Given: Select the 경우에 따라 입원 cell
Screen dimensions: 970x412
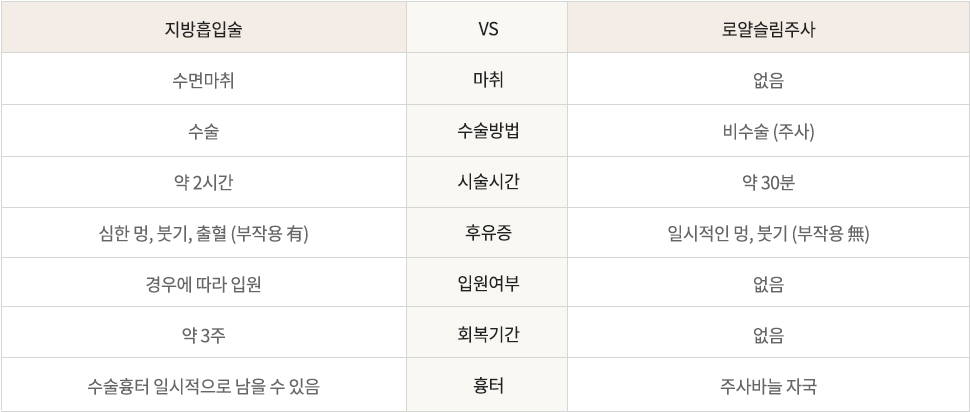Looking at the screenshot, I should click(x=203, y=284).
